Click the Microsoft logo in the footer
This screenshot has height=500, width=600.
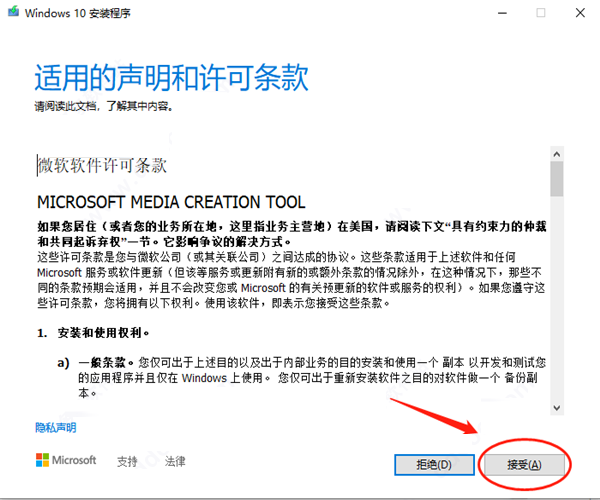click(x=66, y=461)
